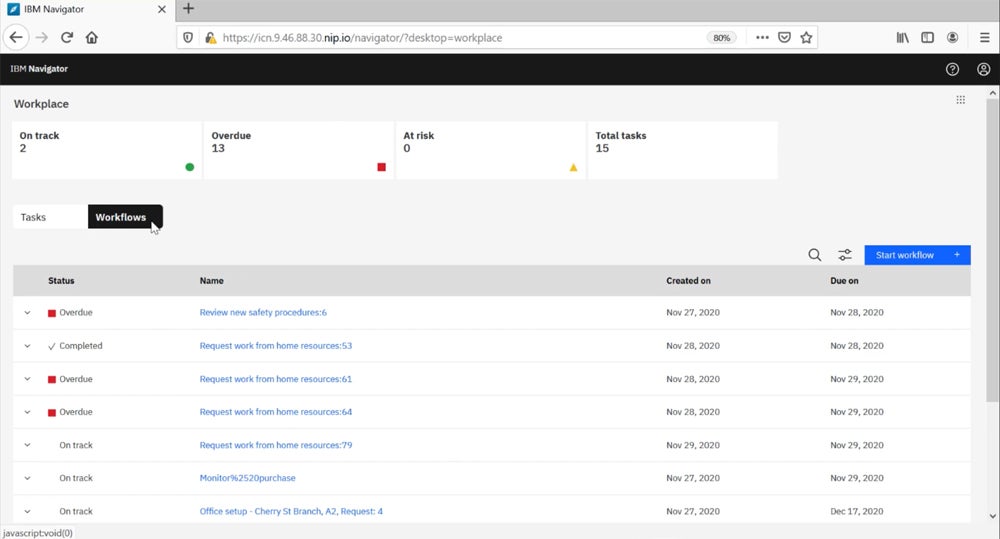Switch to the Tasks tab

(x=34, y=217)
